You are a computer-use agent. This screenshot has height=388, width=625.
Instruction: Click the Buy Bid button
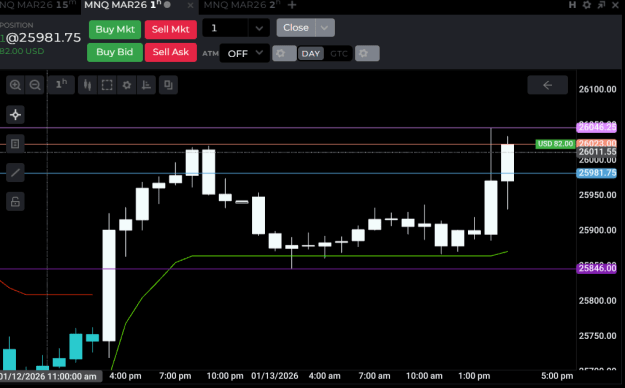pyautogui.click(x=115, y=52)
